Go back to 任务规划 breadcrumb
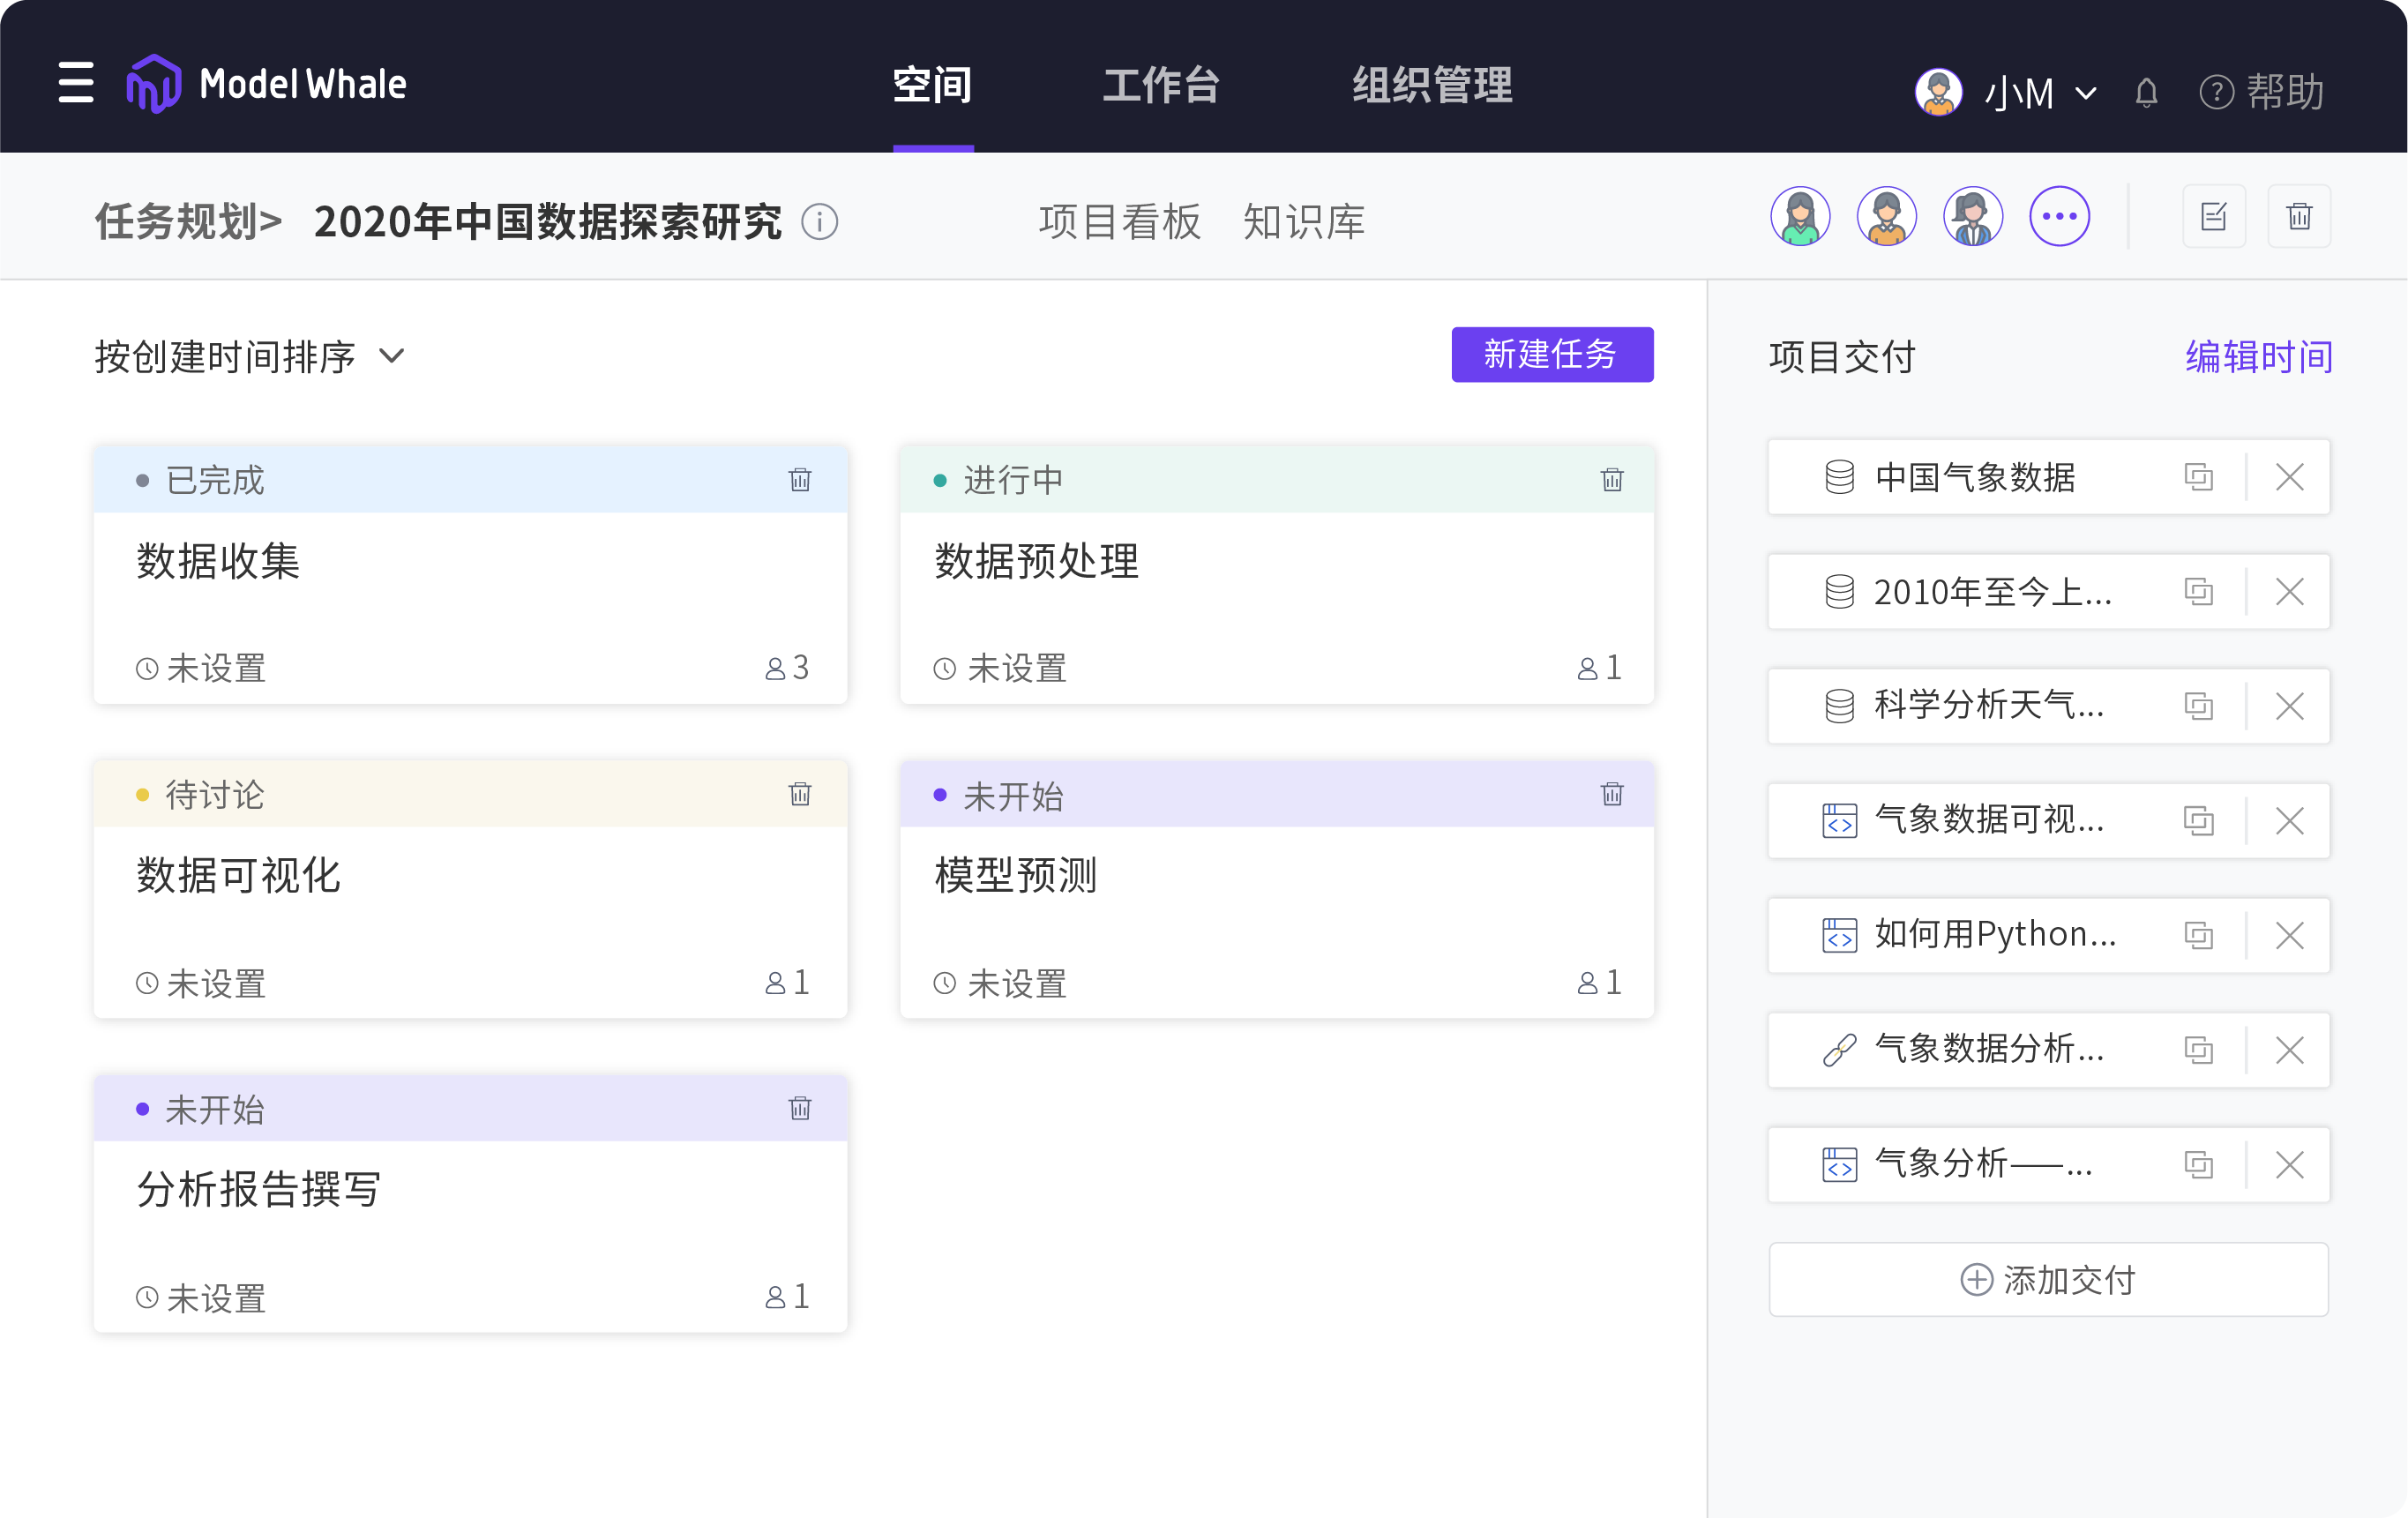This screenshot has height=1518, width=2408. (188, 221)
